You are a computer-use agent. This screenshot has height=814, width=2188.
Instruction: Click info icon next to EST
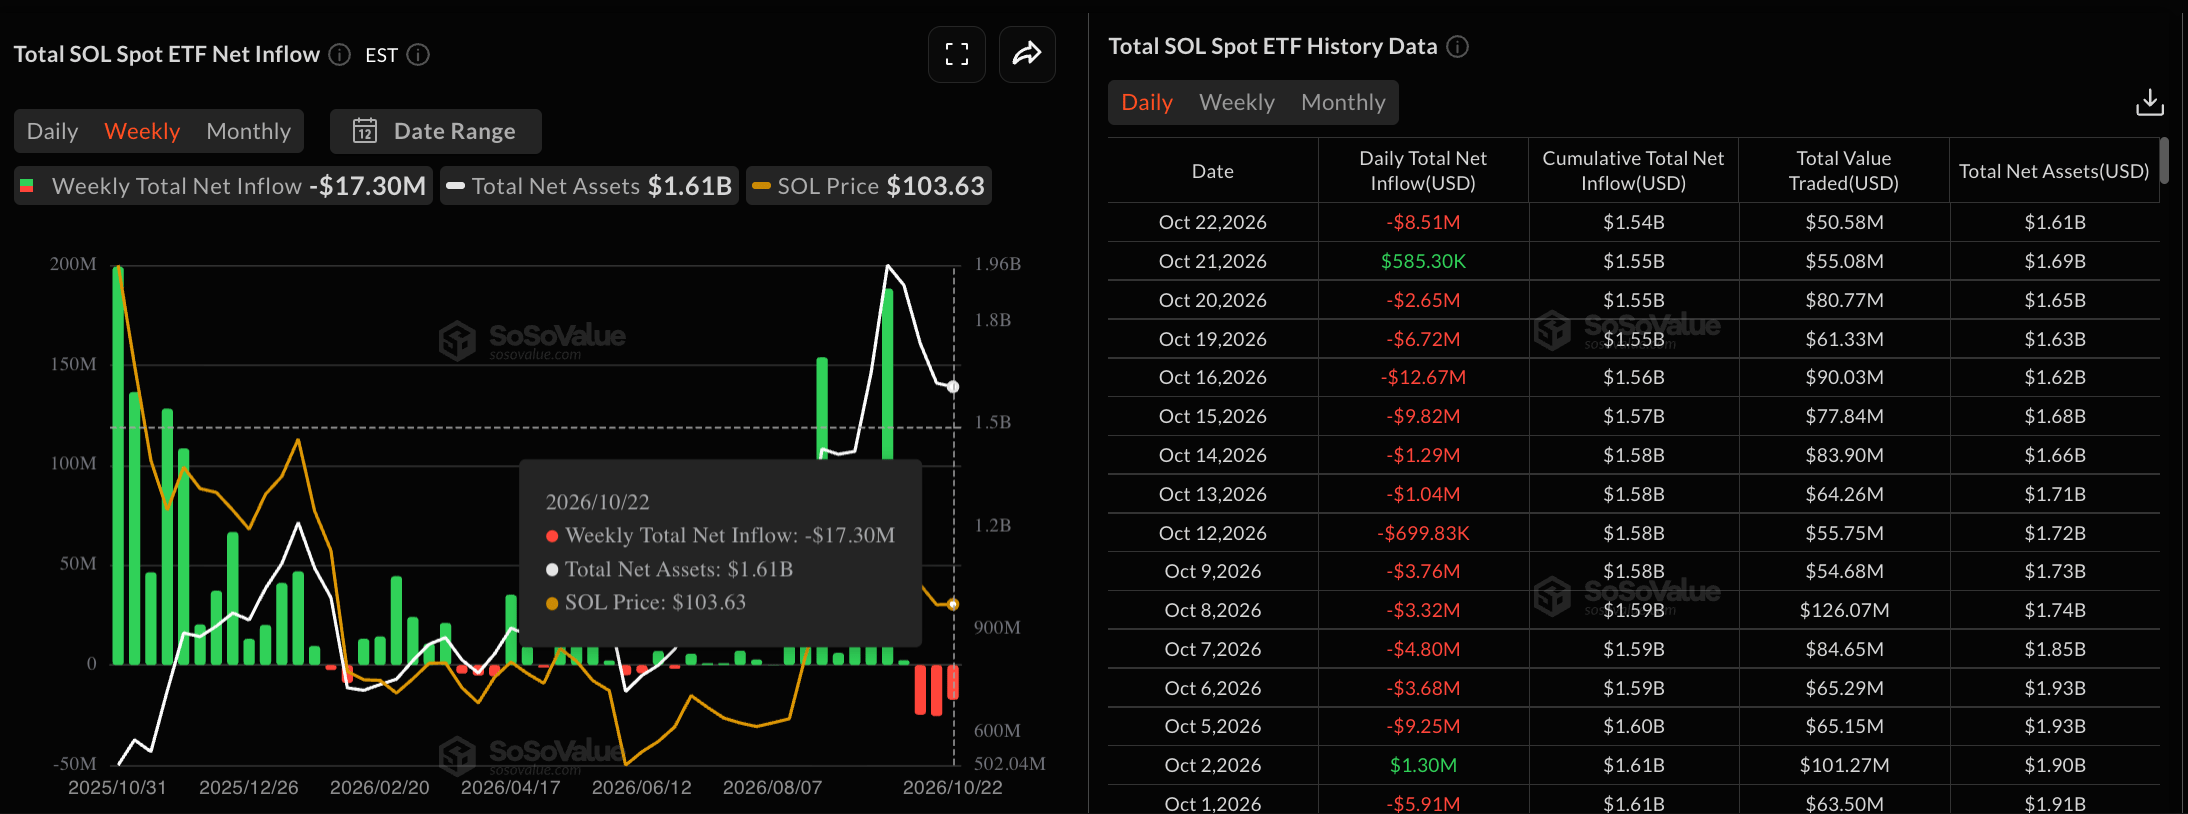418,54
